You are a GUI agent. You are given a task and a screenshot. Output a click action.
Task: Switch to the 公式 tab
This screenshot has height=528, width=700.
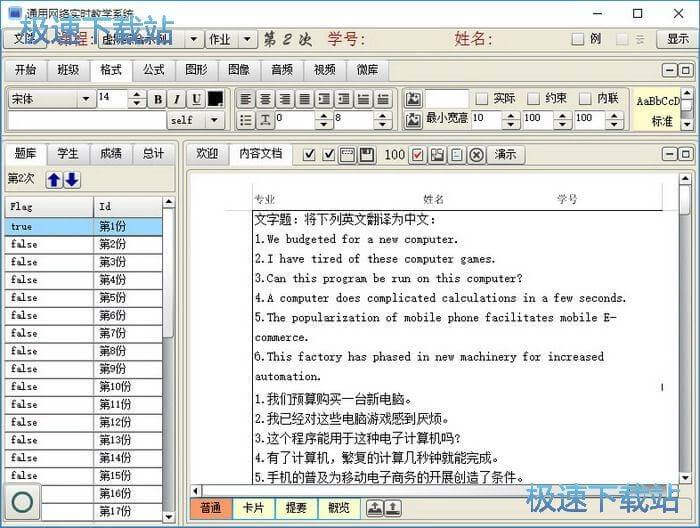(153, 70)
